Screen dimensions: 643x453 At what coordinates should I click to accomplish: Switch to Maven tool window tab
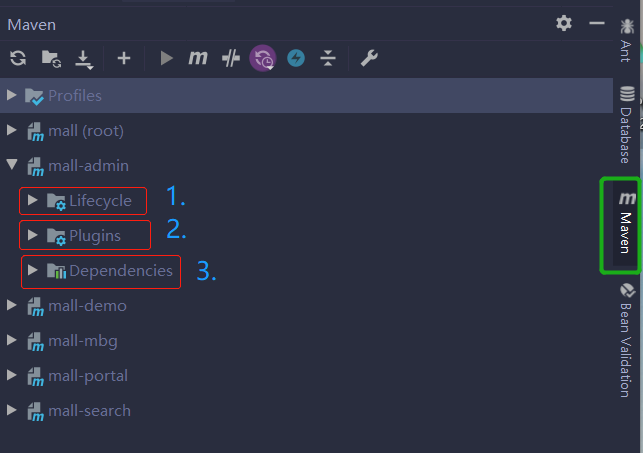tap(626, 223)
